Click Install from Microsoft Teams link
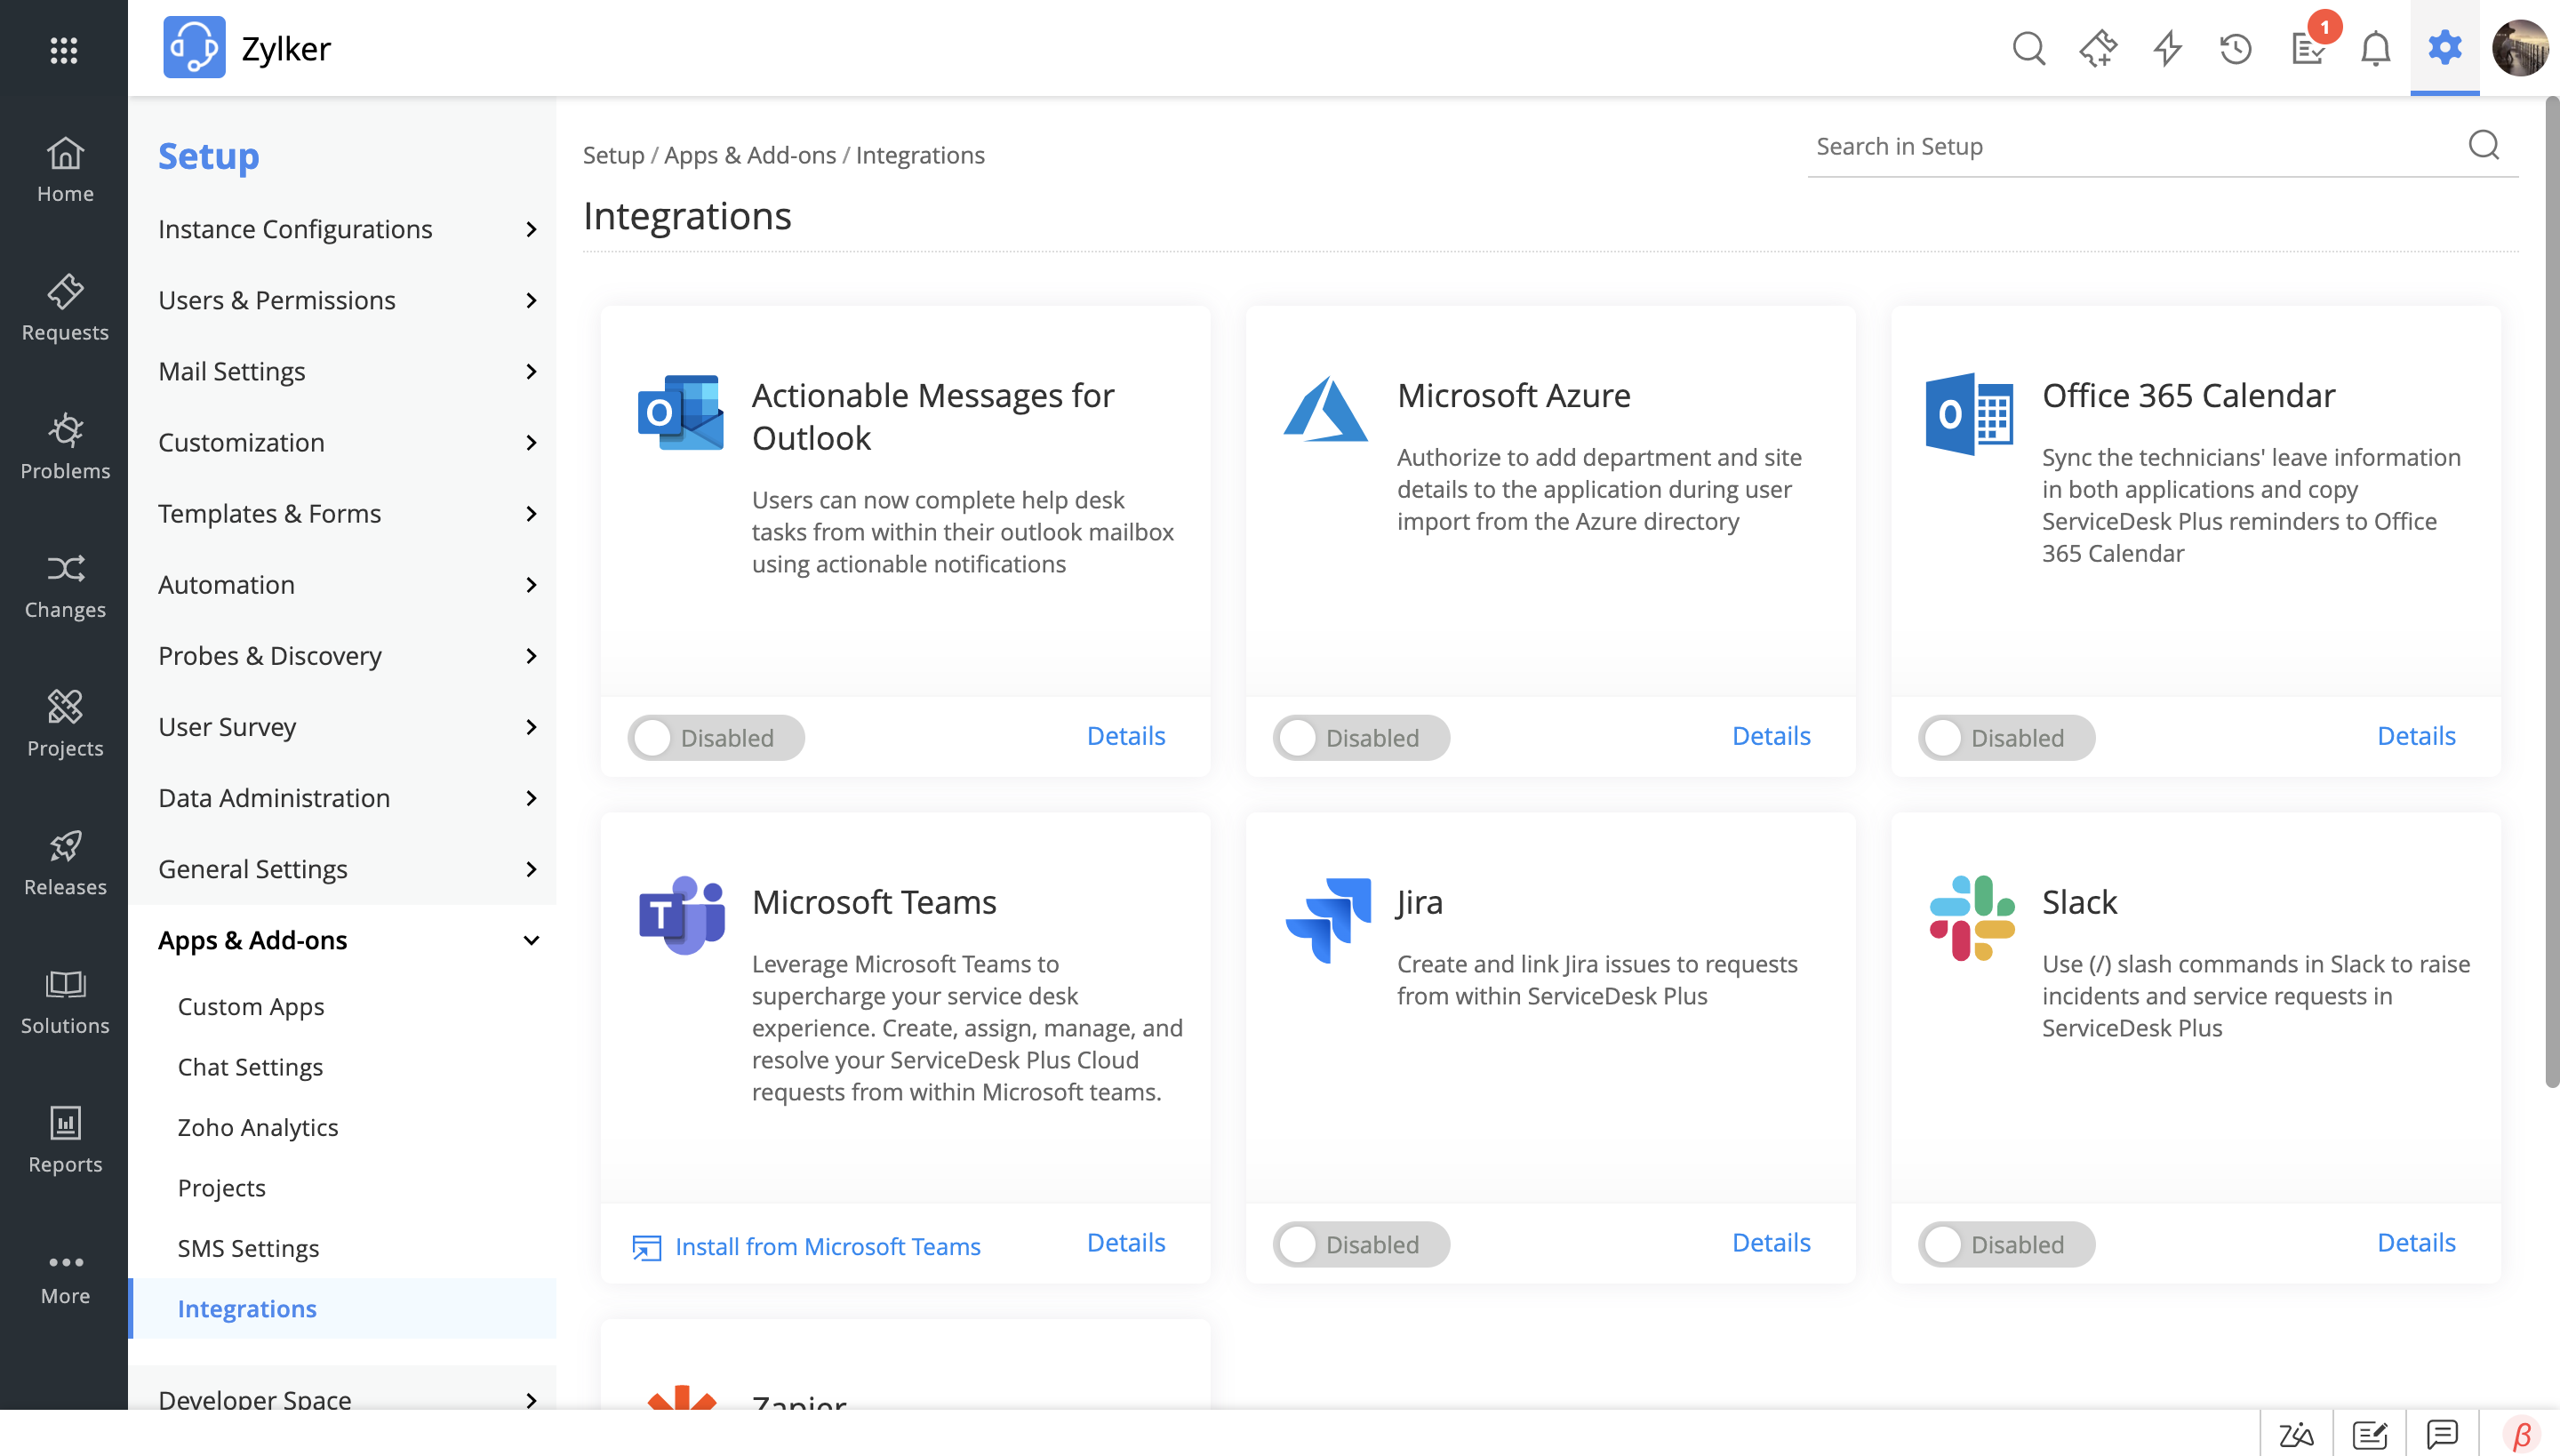2560x1456 pixels. [827, 1246]
